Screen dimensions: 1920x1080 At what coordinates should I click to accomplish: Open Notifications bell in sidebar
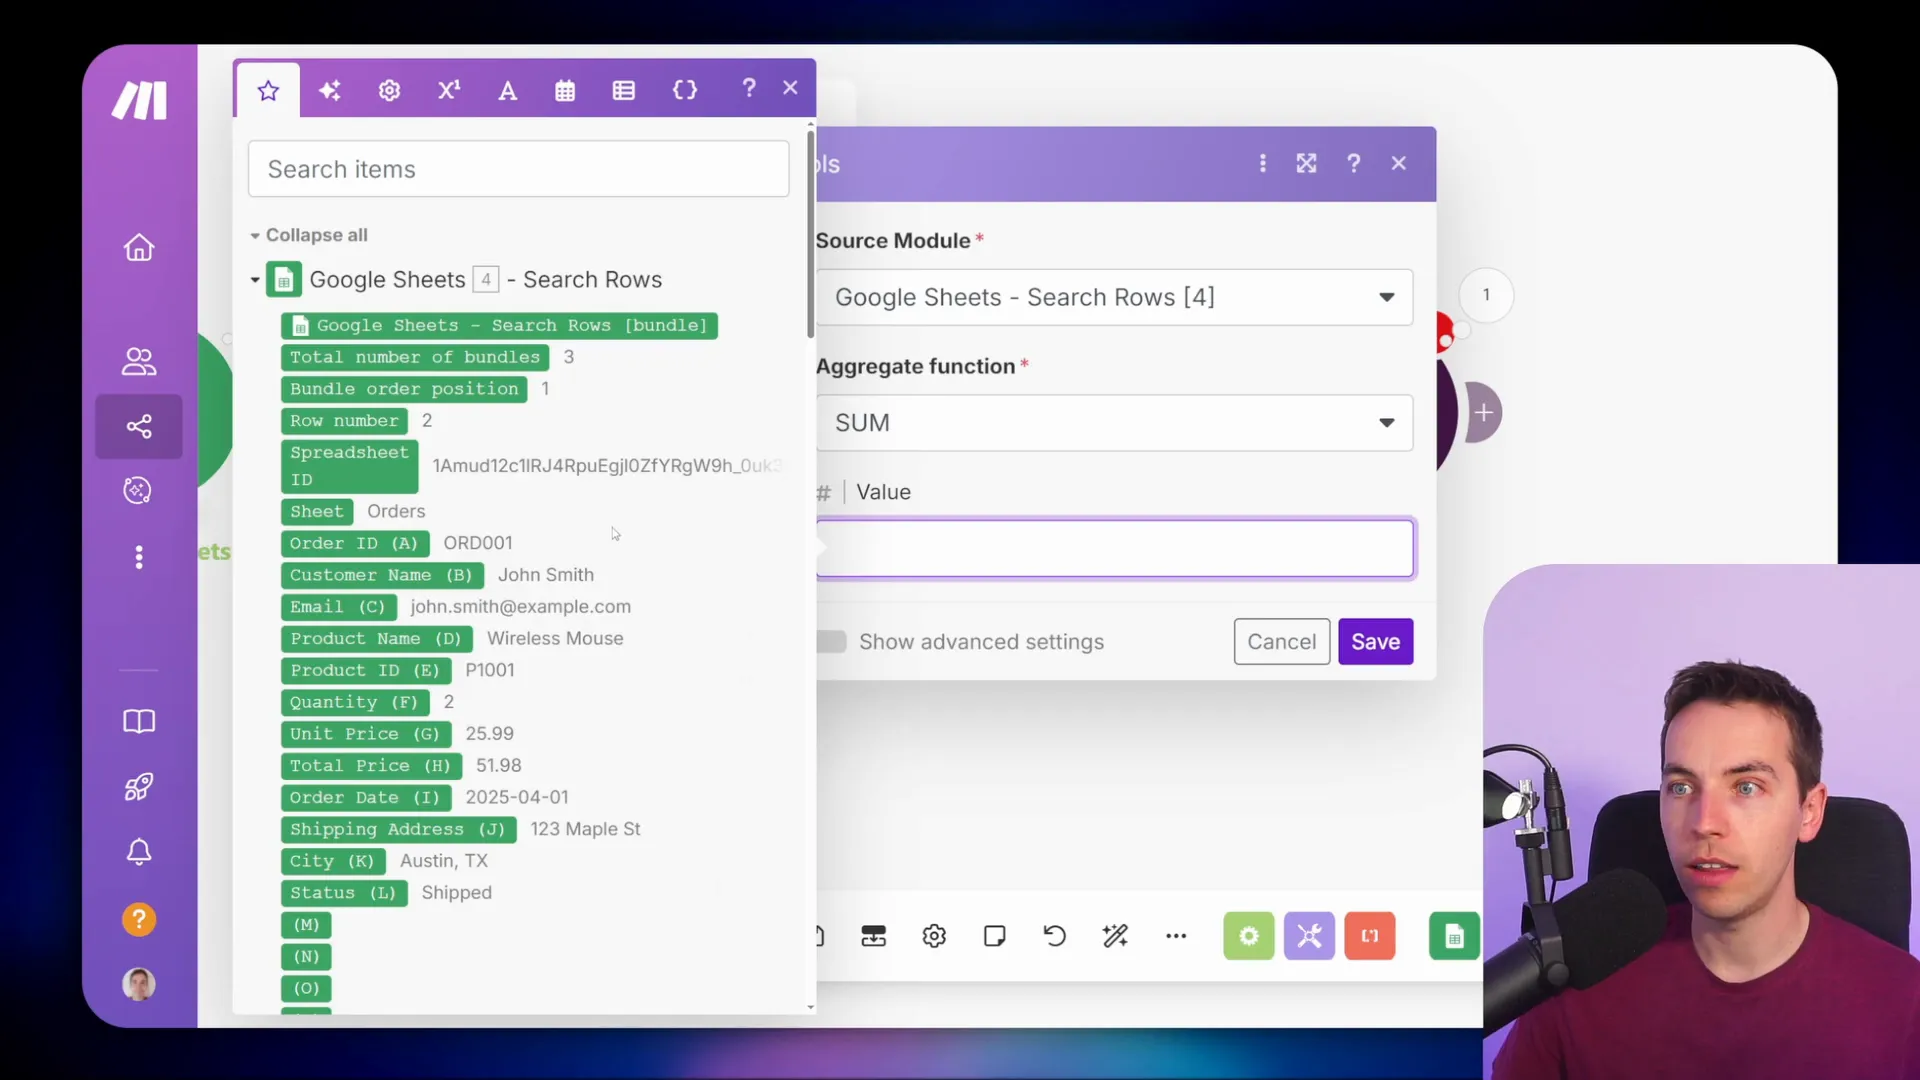pyautogui.click(x=139, y=852)
